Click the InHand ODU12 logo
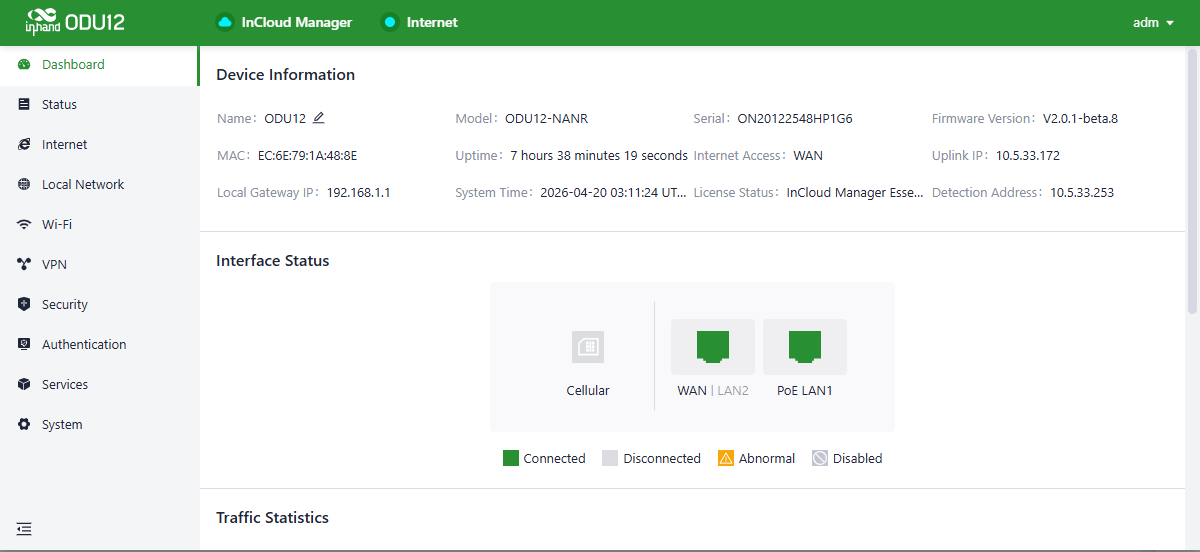This screenshot has height=552, width=1200. coord(75,22)
